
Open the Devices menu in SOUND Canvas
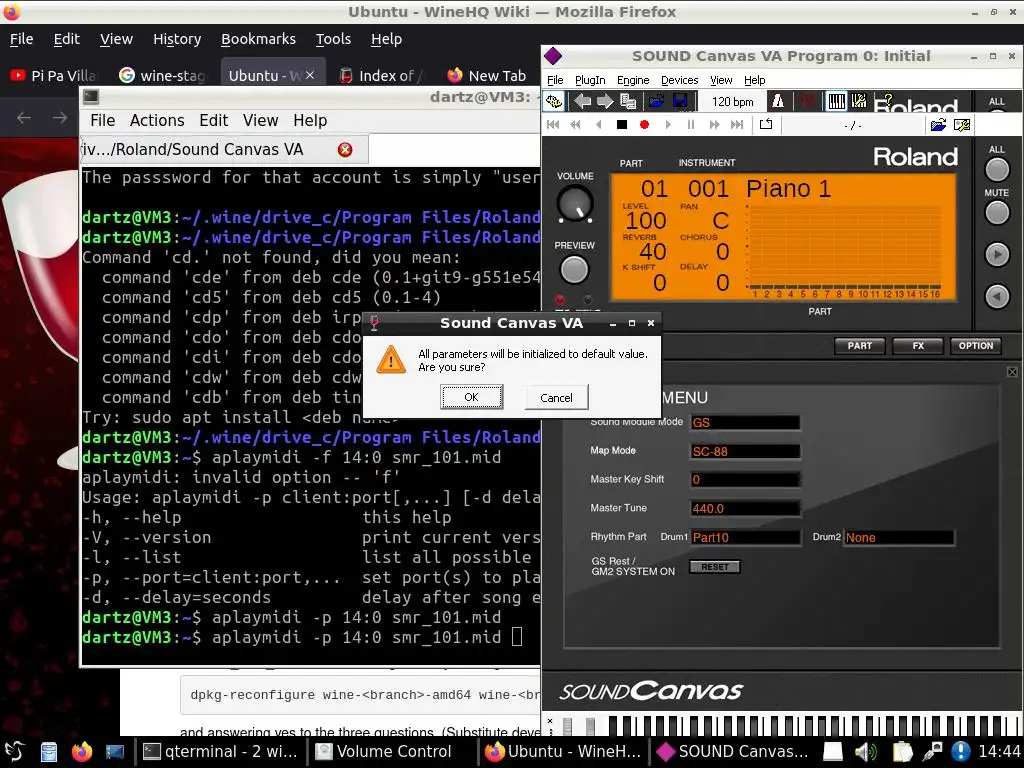(x=679, y=80)
